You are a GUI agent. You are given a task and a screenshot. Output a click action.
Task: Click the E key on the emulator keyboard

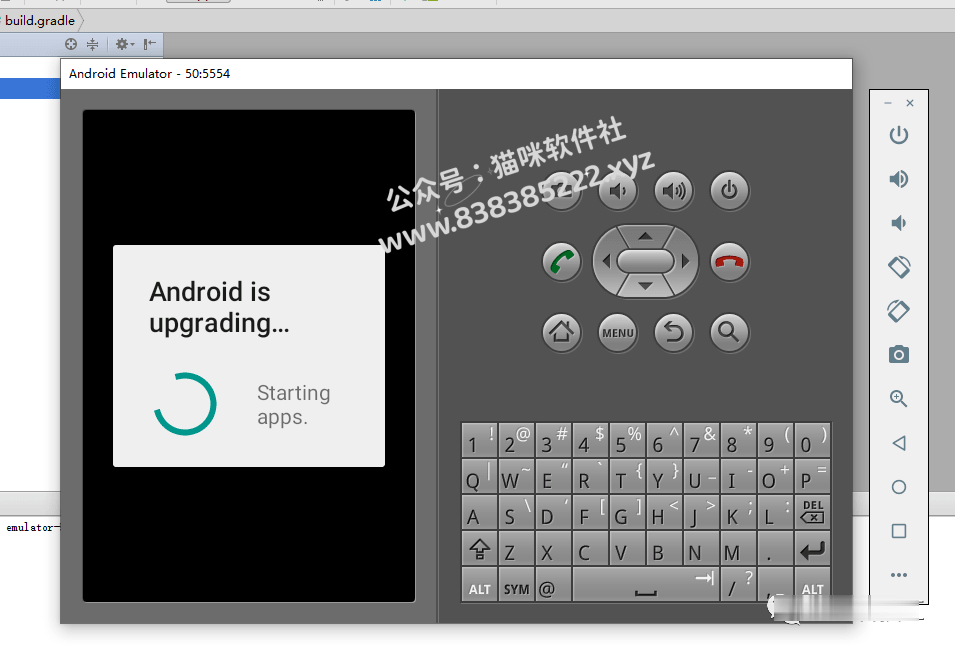[554, 477]
